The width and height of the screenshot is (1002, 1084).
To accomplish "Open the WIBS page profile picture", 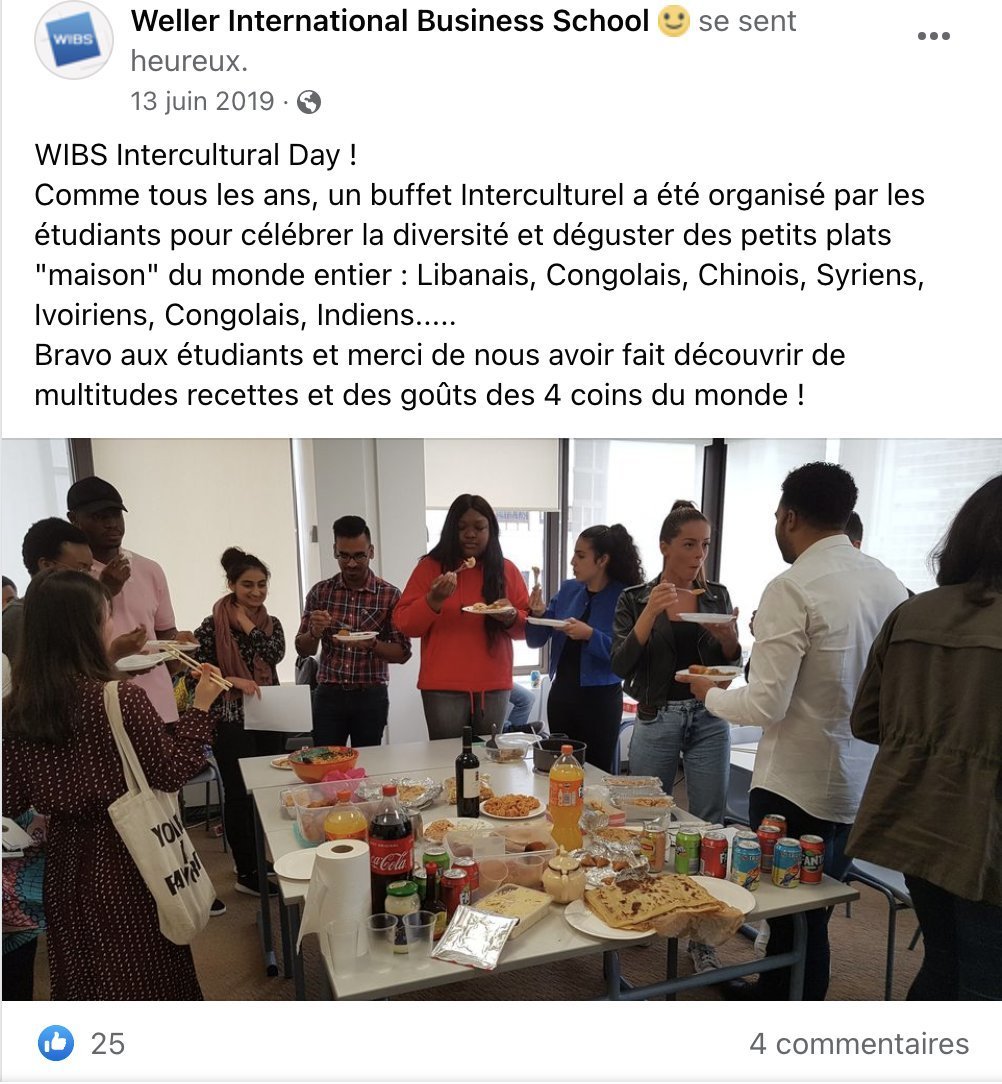I will [x=73, y=40].
